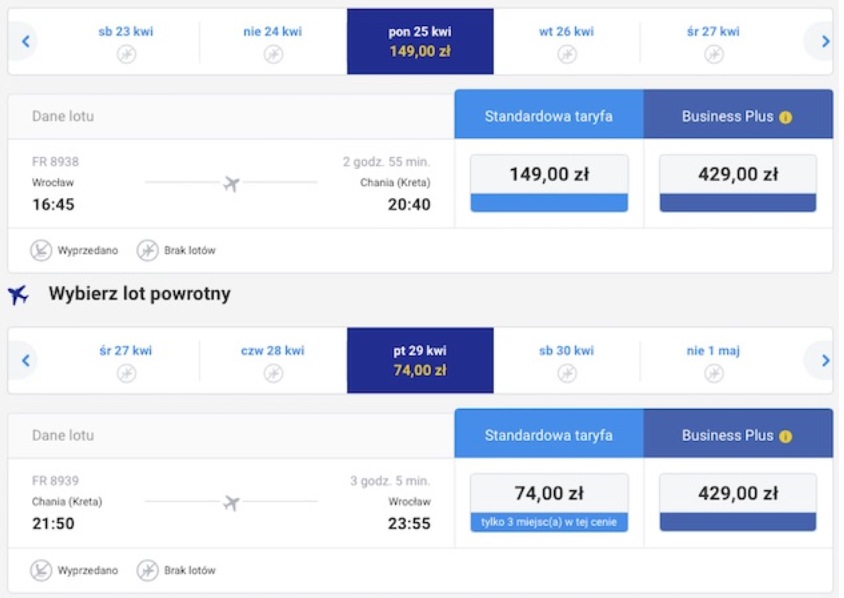Click the Wyprzedano legend icon under outbound flight
Image resolution: width=844 pixels, height=598 pixels.
click(x=41, y=250)
